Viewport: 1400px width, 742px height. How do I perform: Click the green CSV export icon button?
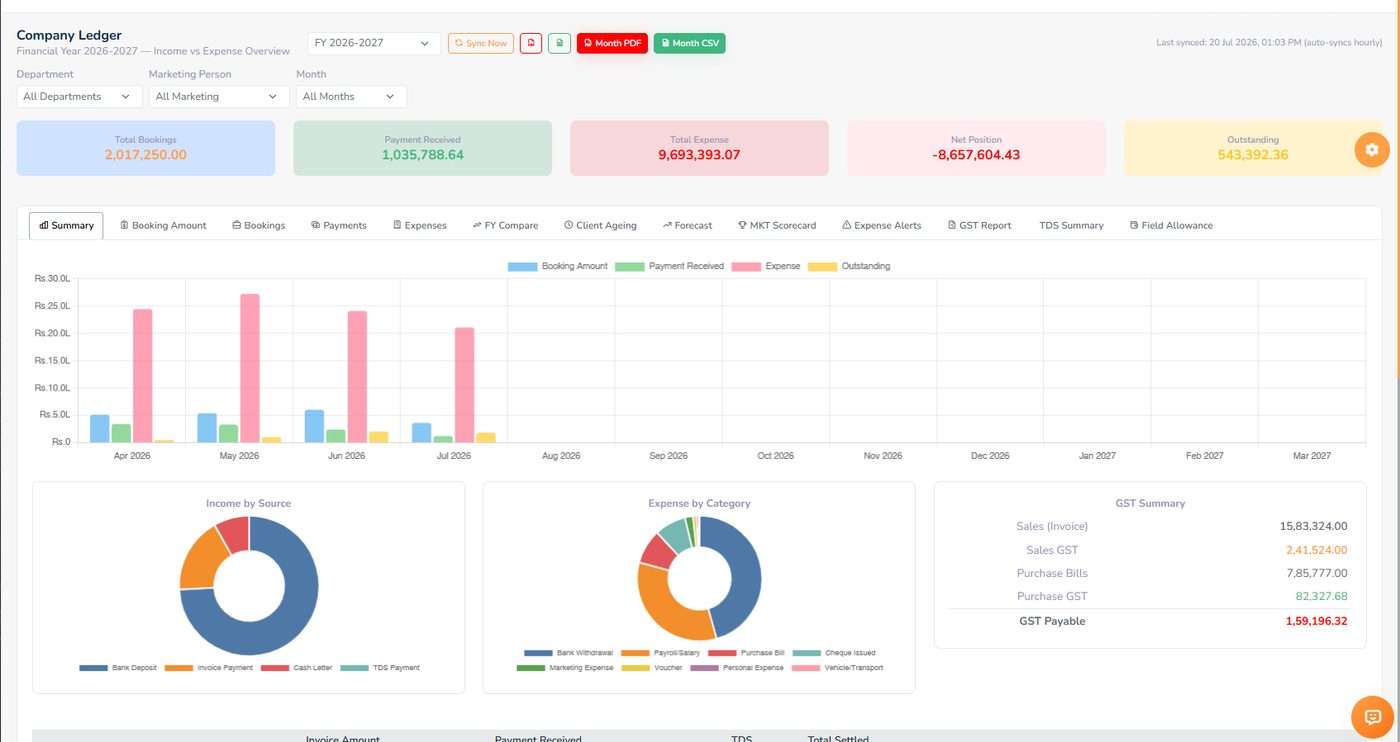click(x=559, y=43)
